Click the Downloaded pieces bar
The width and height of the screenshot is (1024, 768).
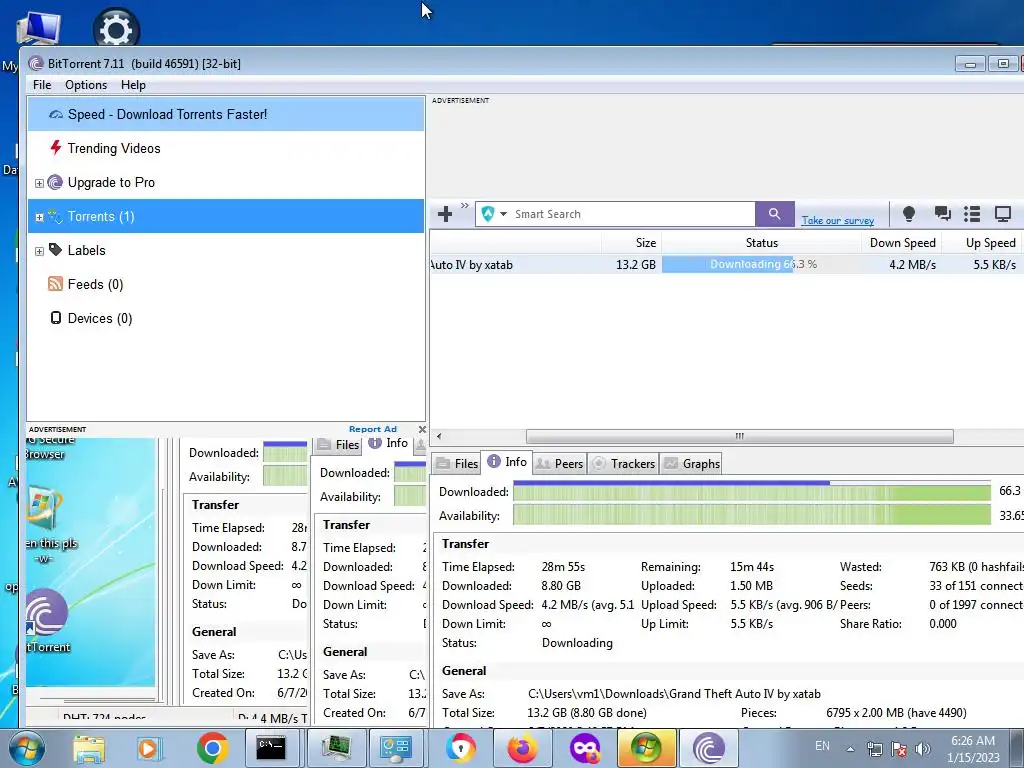[x=752, y=491]
